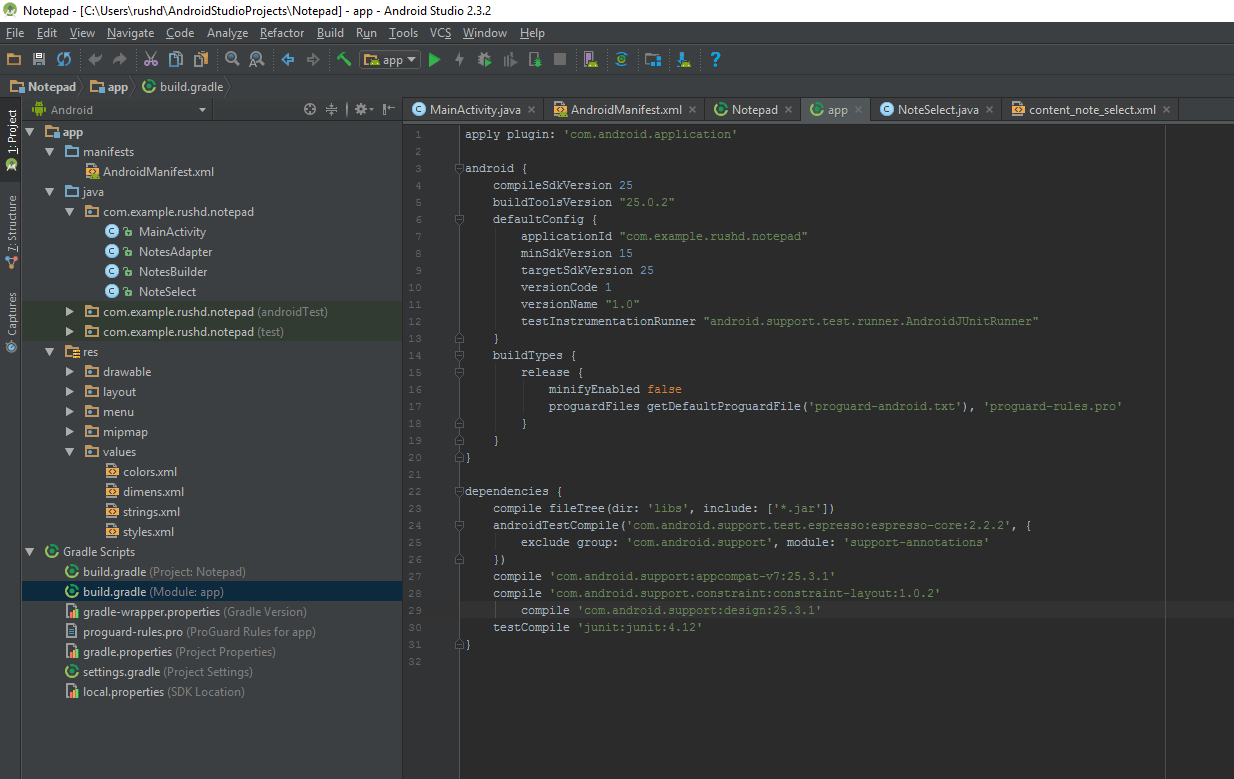Expand the drawable folder
1234x779 pixels.
click(x=70, y=372)
